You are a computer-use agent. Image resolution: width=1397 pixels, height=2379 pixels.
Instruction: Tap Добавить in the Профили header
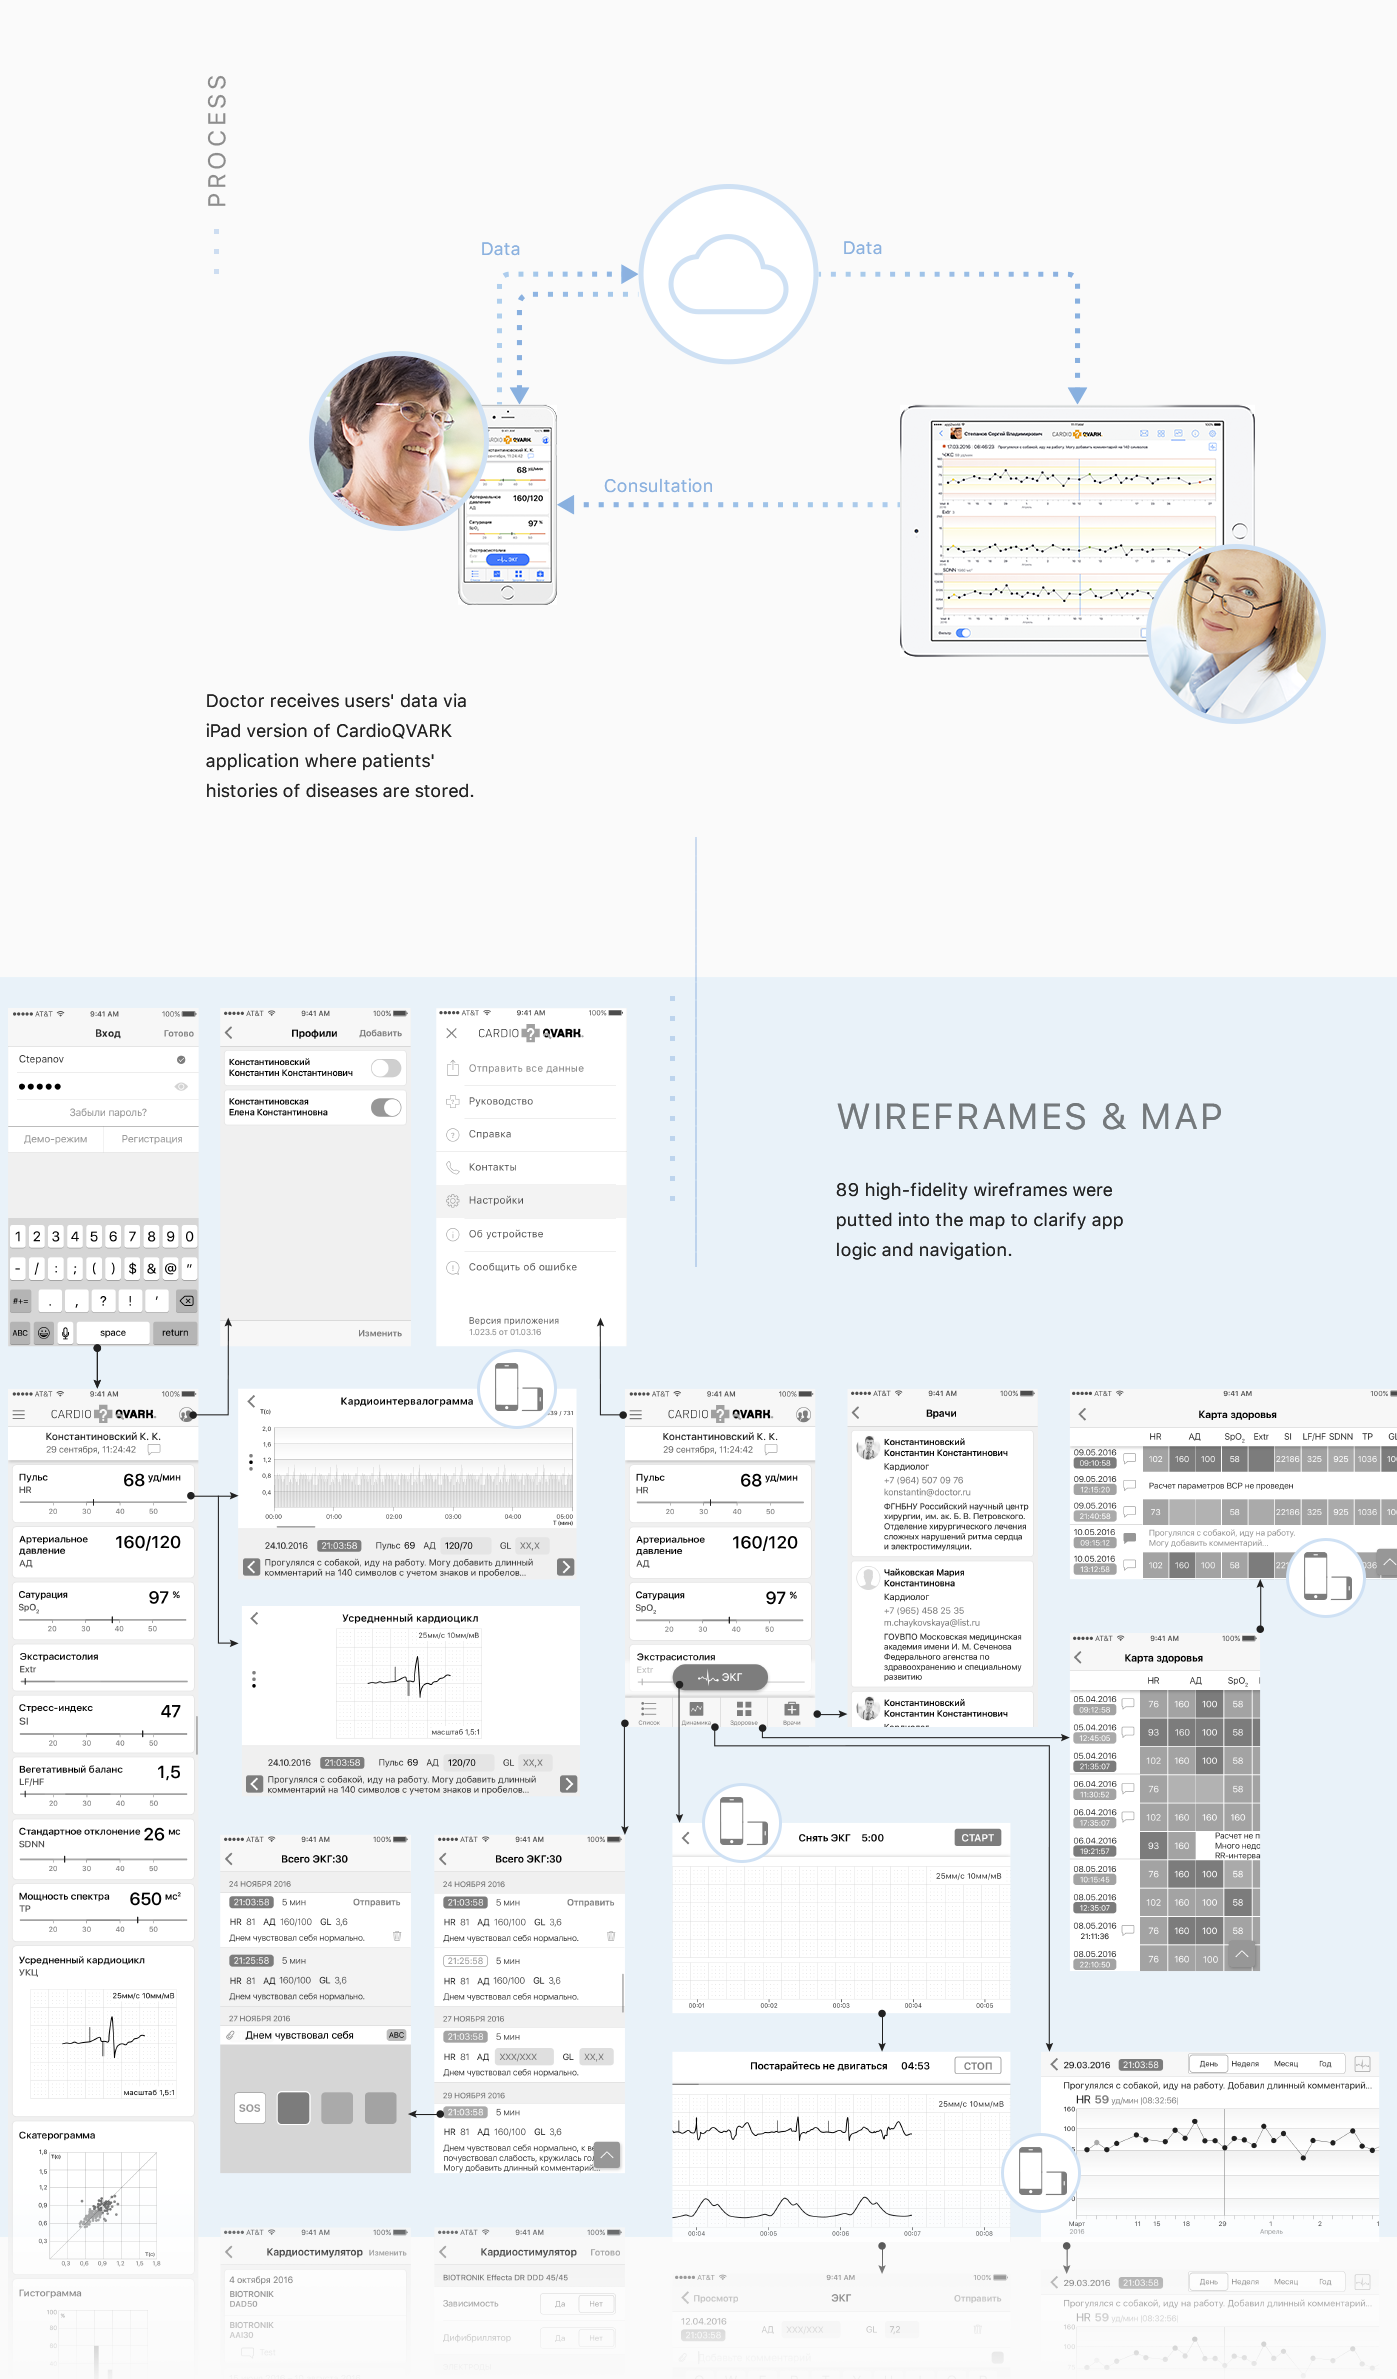tap(380, 1033)
